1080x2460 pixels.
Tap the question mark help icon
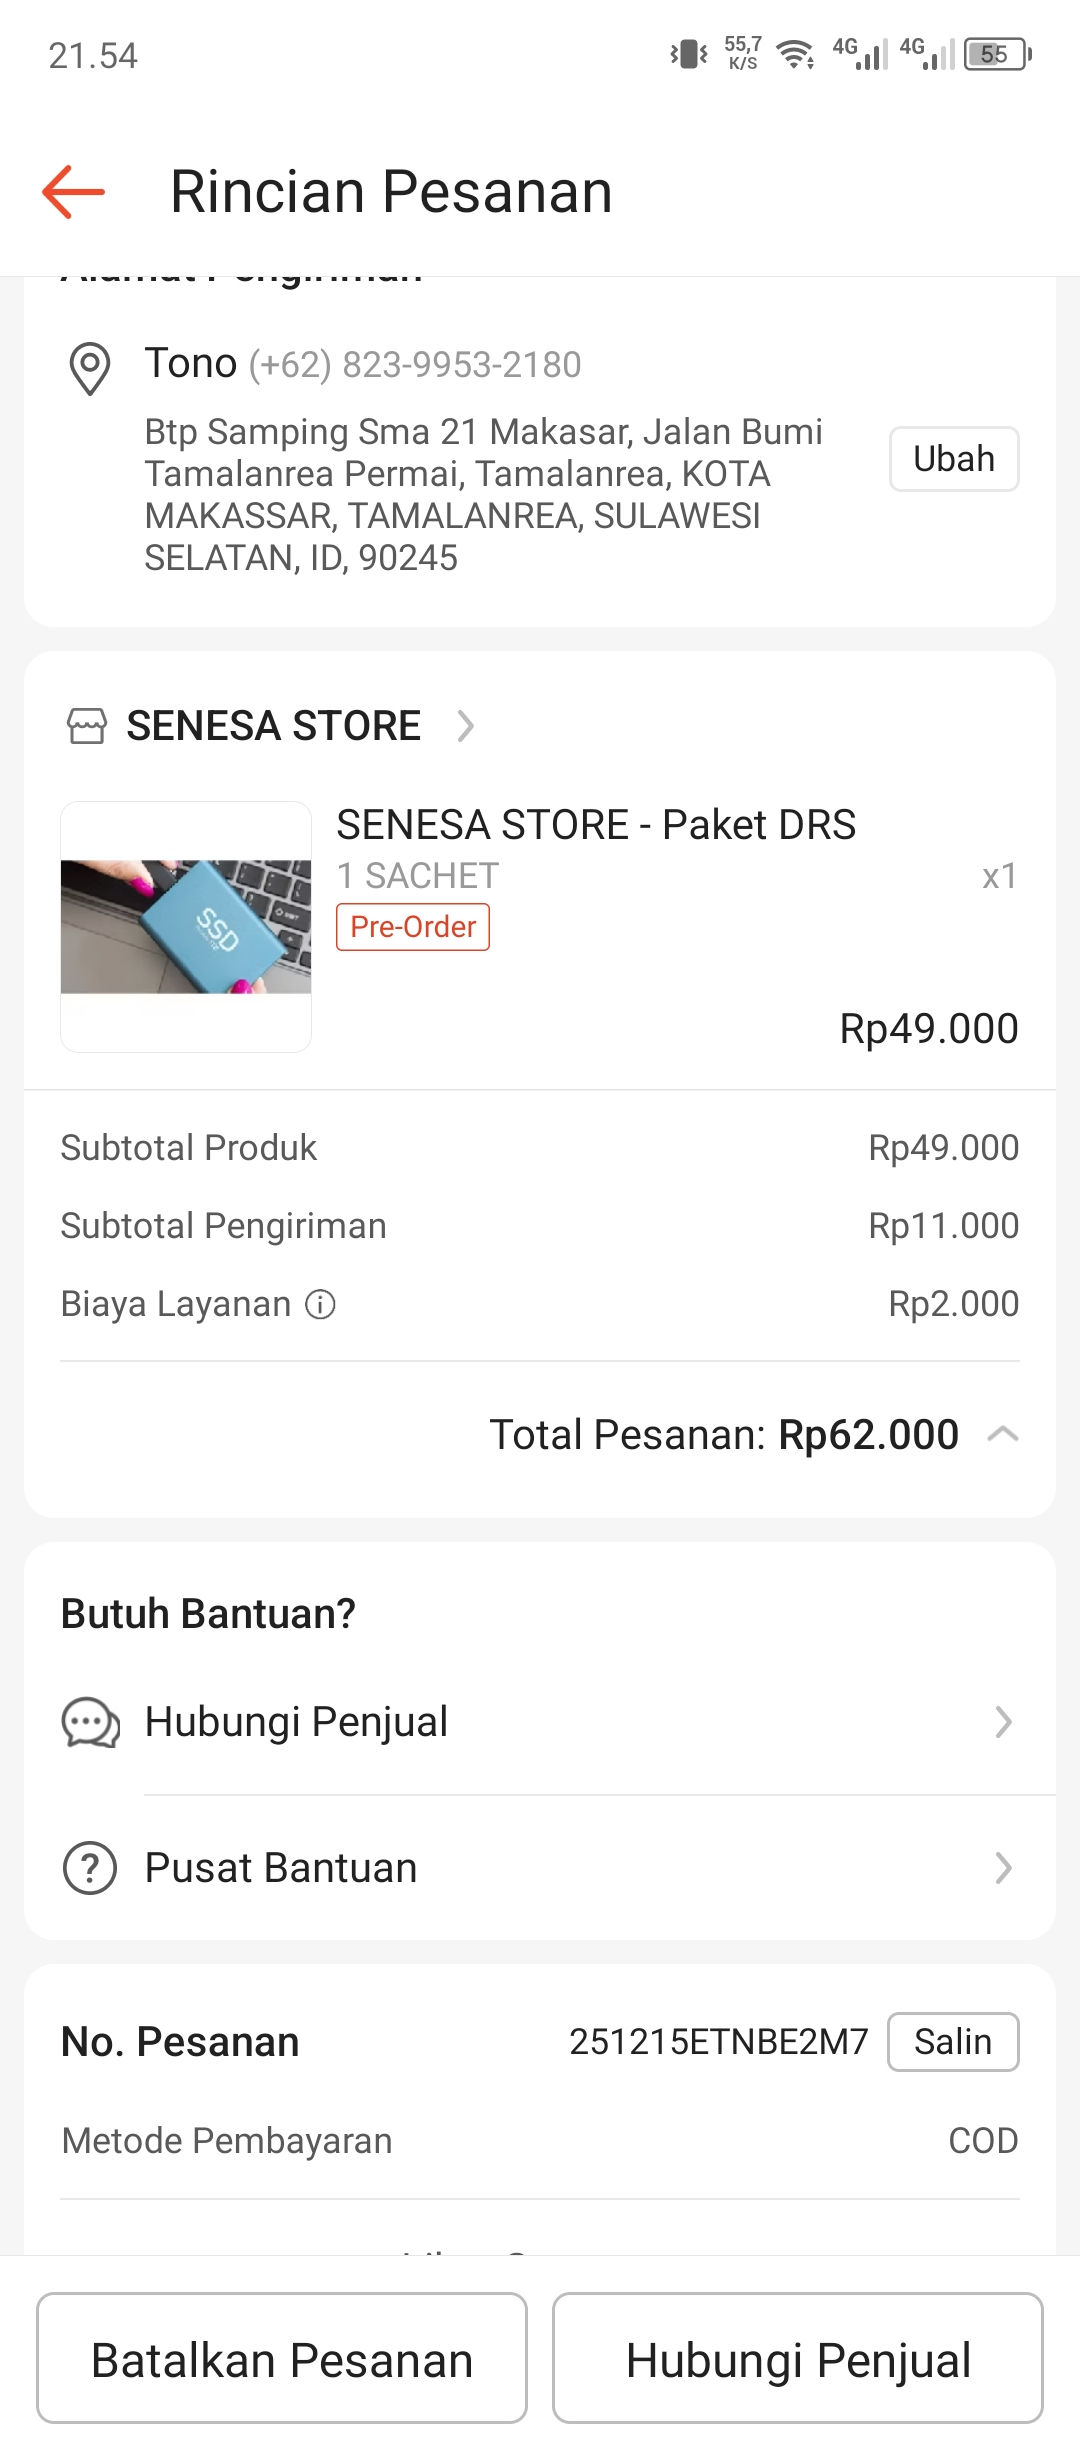[x=90, y=1868]
